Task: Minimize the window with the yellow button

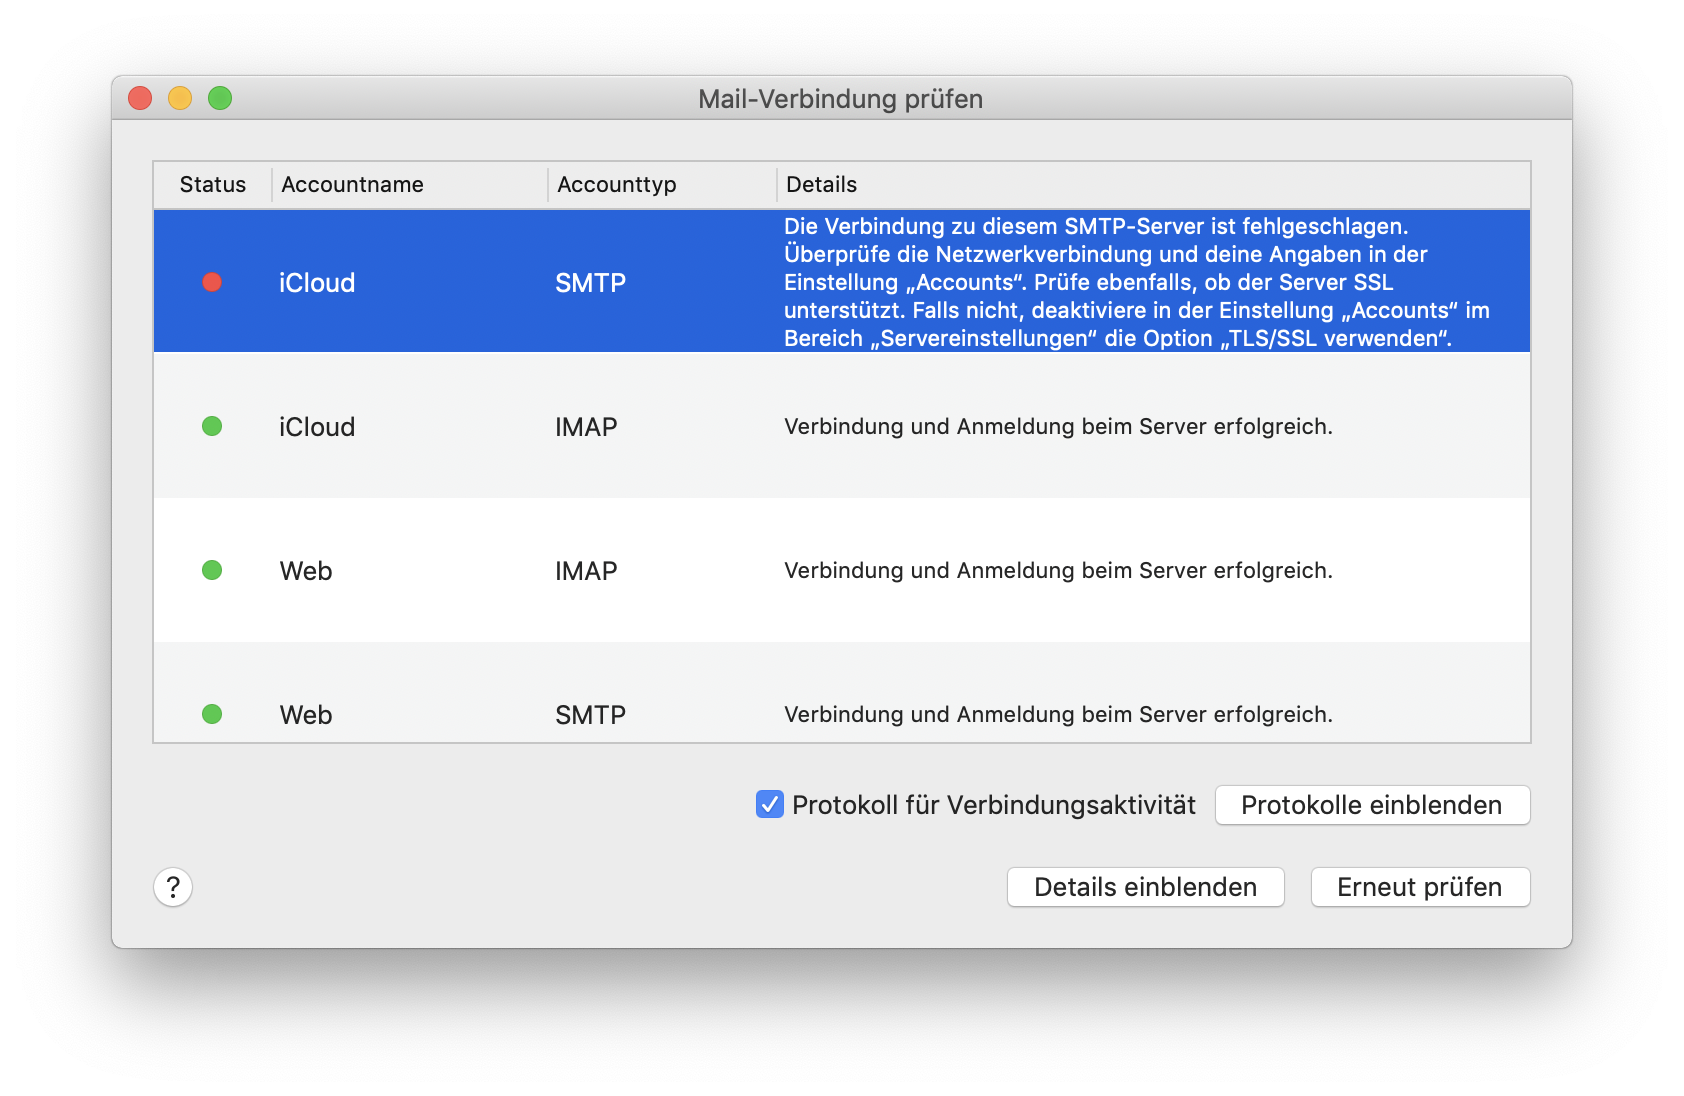Action: pos(180,98)
